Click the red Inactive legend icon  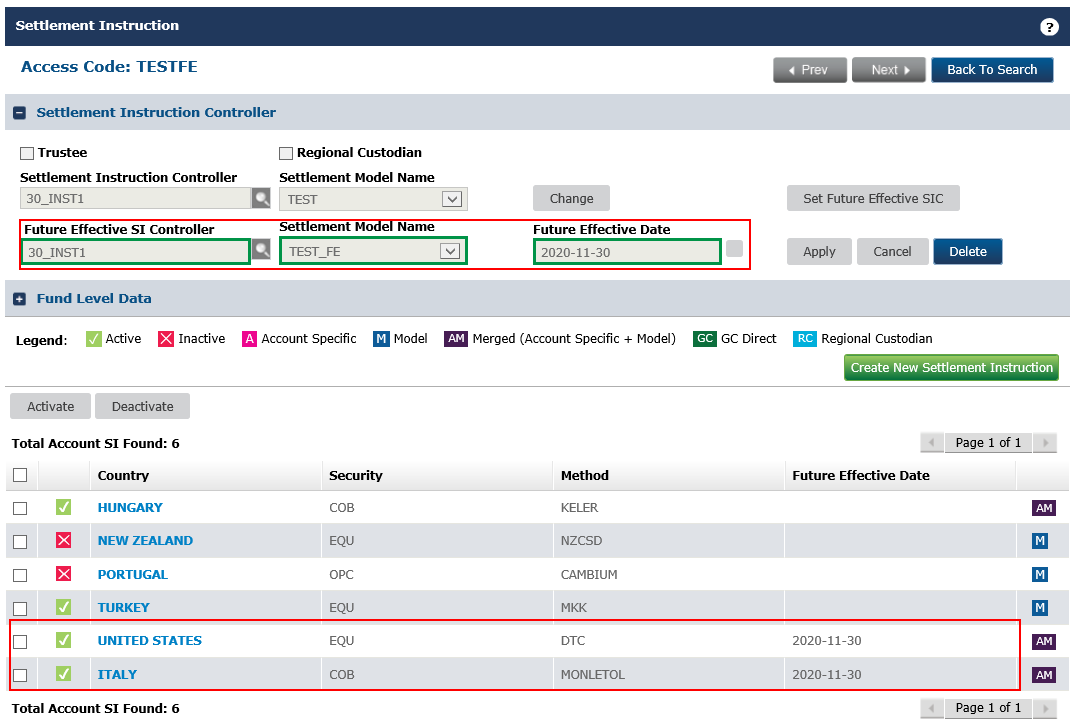[x=166, y=339]
